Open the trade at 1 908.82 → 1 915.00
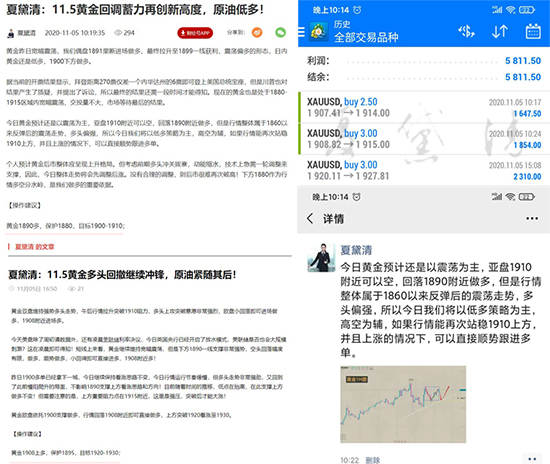 (x=424, y=139)
